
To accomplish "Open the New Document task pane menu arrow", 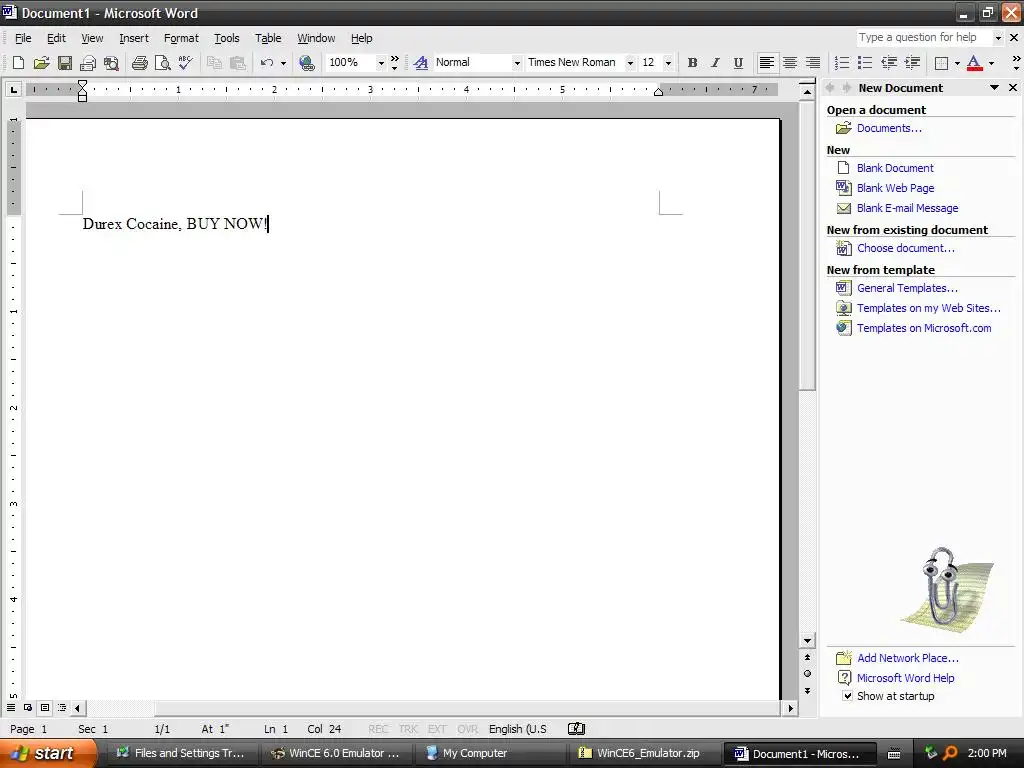I will (994, 88).
